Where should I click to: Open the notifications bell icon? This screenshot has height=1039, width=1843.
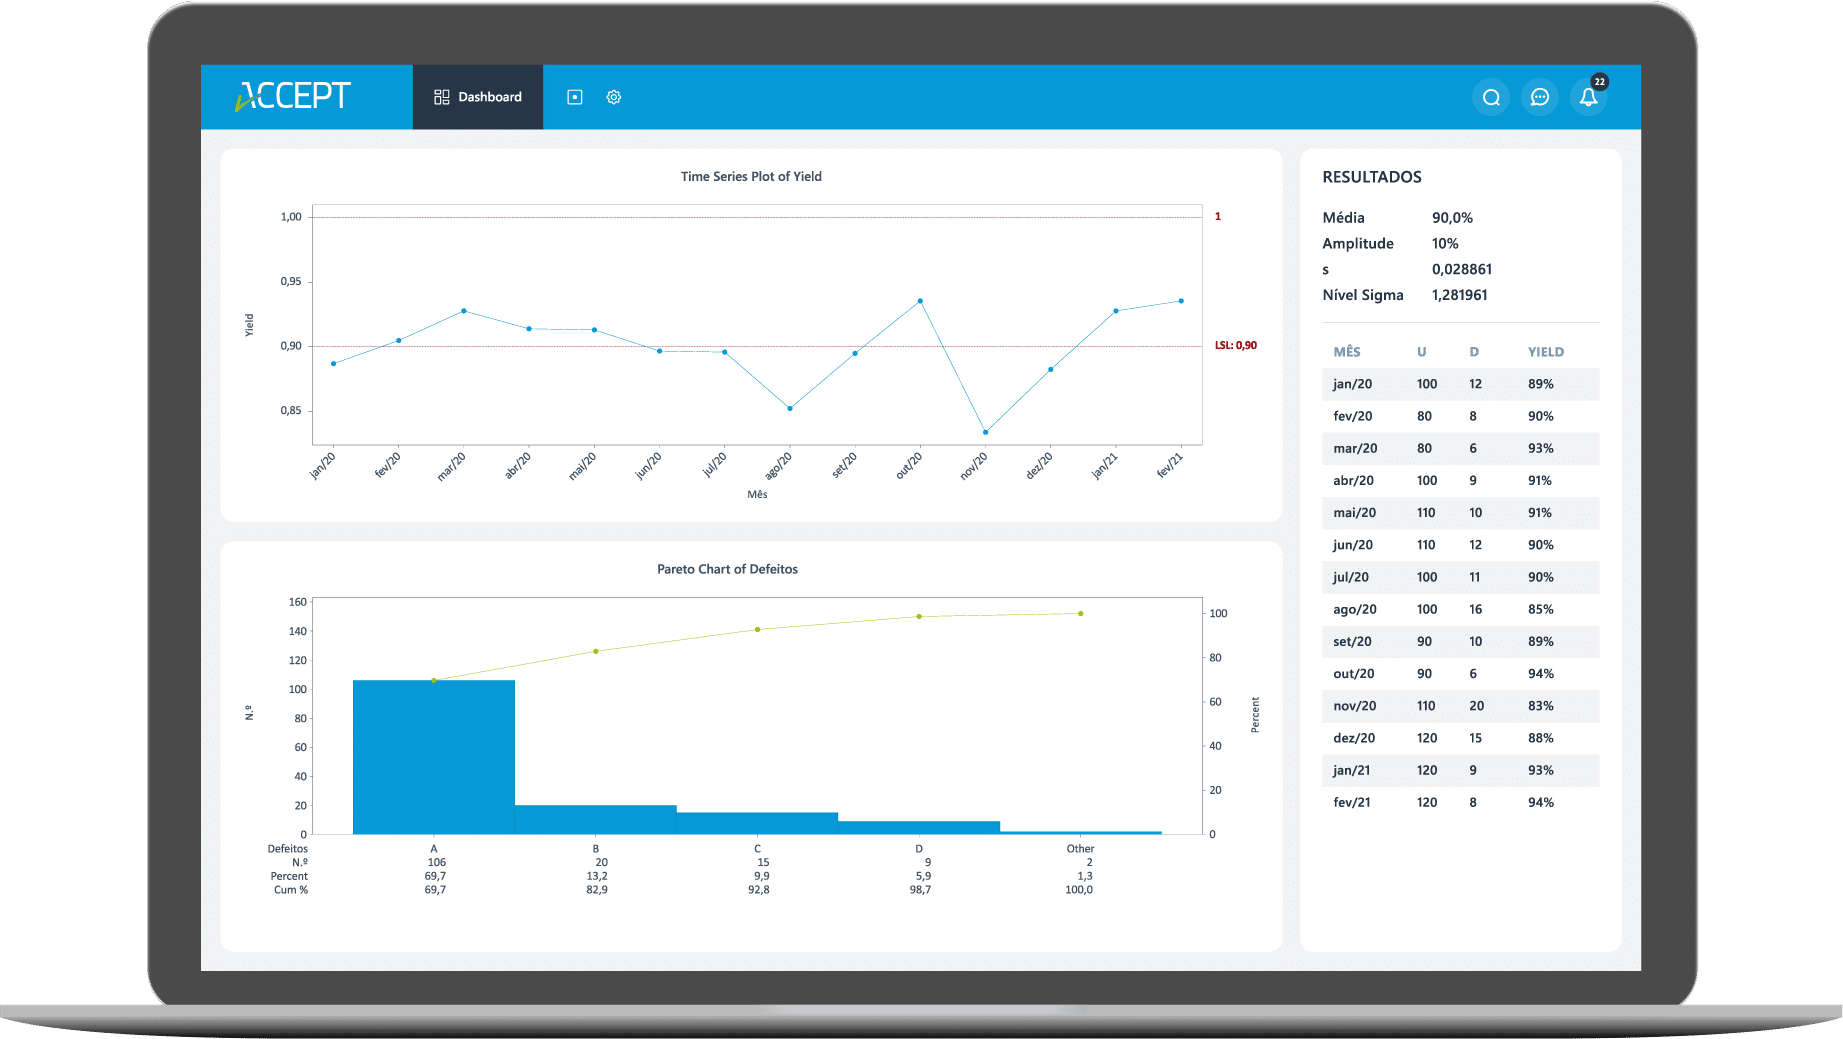pos(1588,98)
